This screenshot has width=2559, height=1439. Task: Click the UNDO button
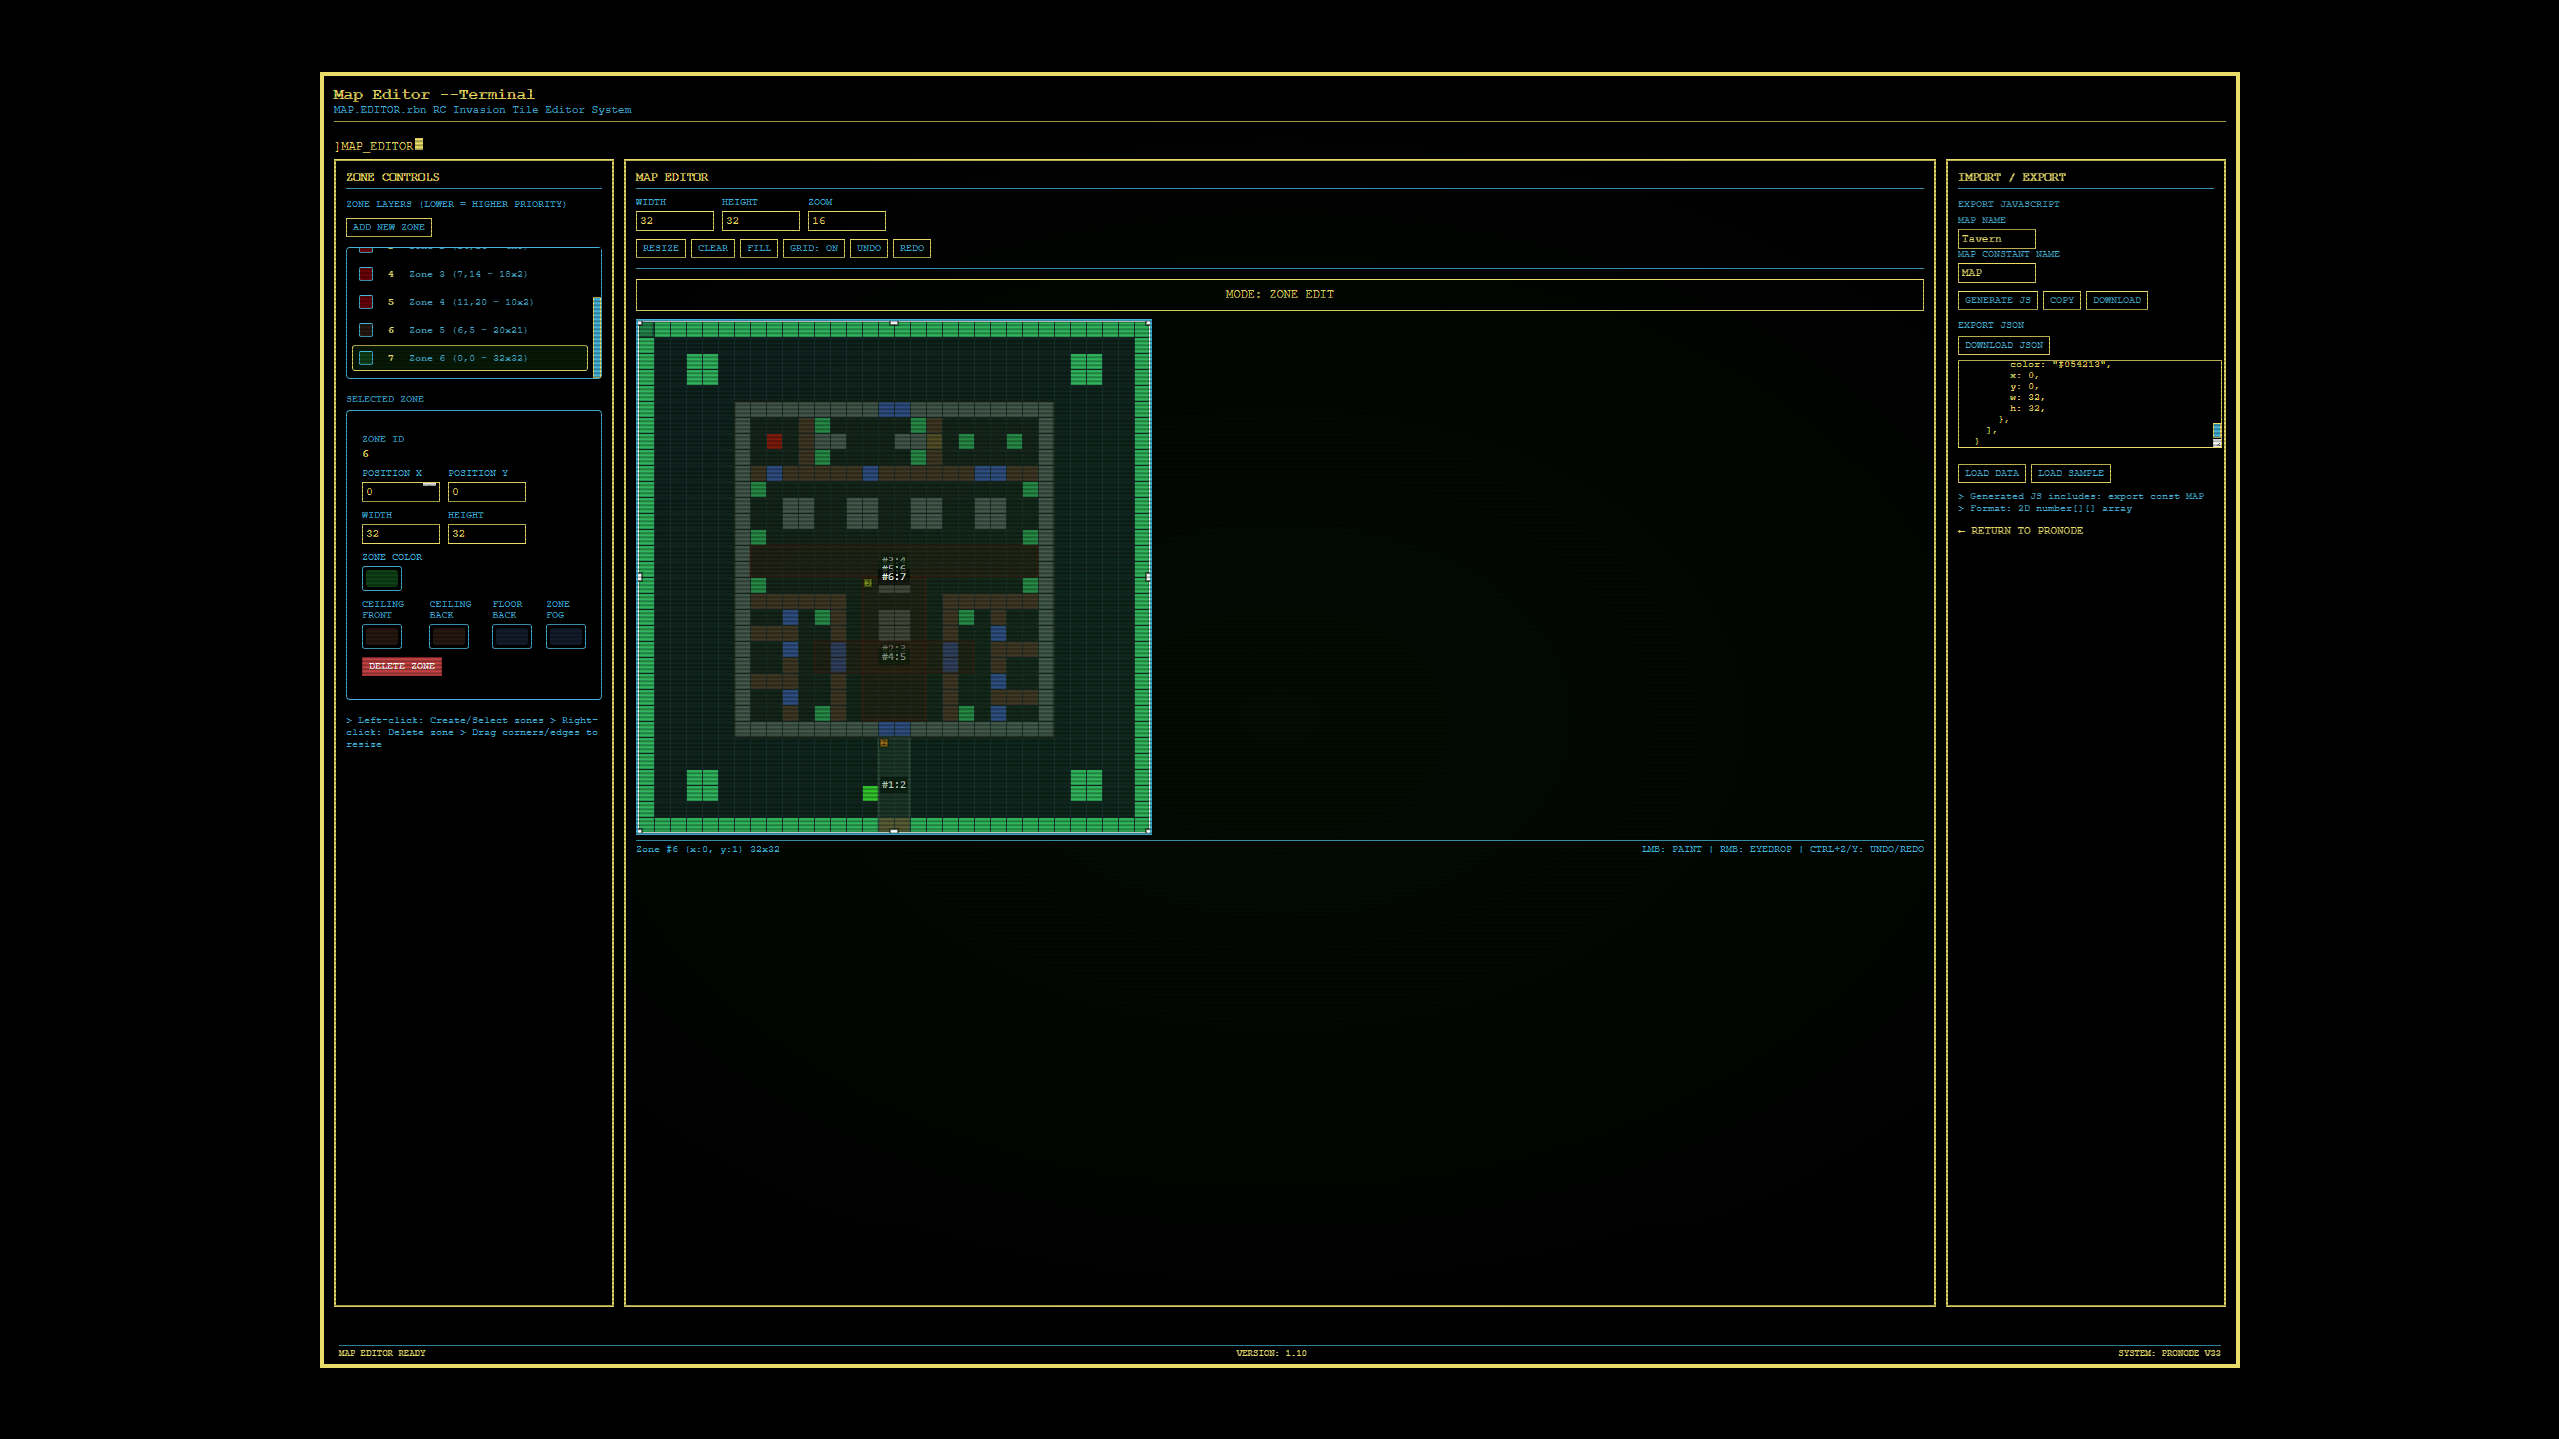tap(869, 248)
